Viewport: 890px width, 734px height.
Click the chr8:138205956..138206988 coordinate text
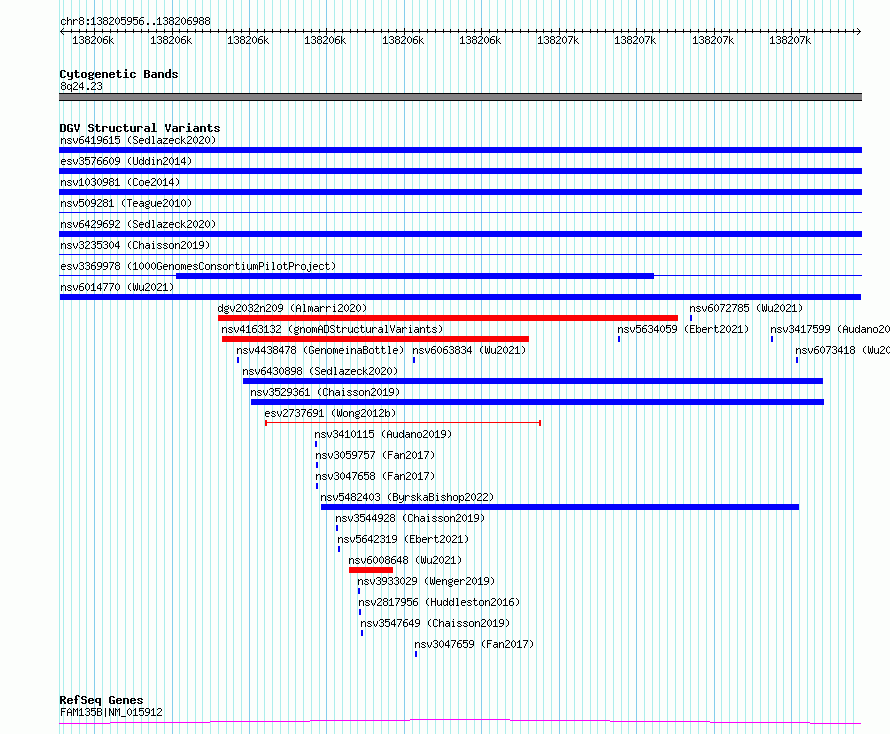135,21
